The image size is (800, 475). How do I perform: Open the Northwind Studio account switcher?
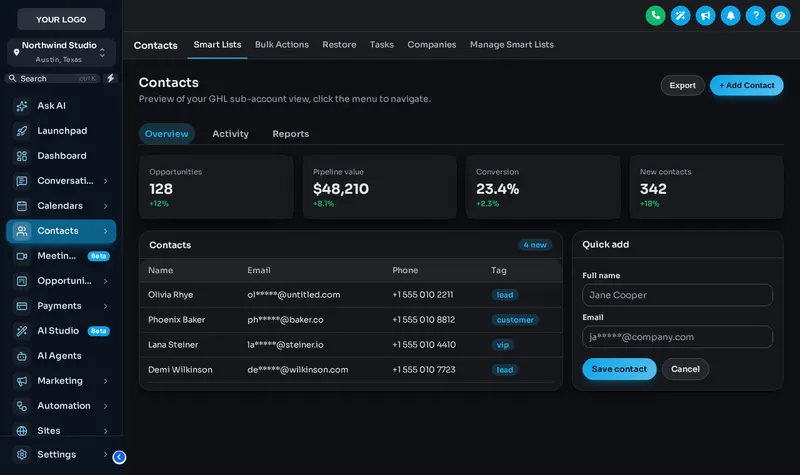[61, 52]
